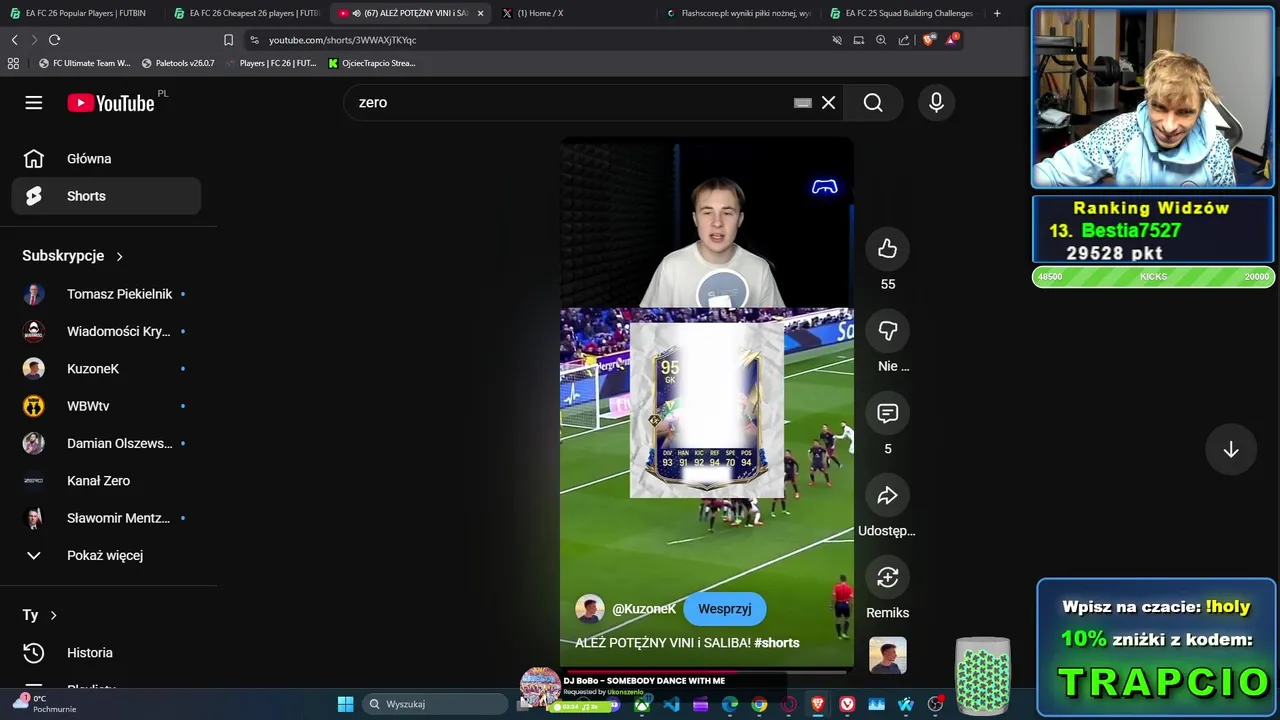This screenshot has width=1280, height=720.
Task: Bookmark this page in the address bar
Action: (x=228, y=40)
